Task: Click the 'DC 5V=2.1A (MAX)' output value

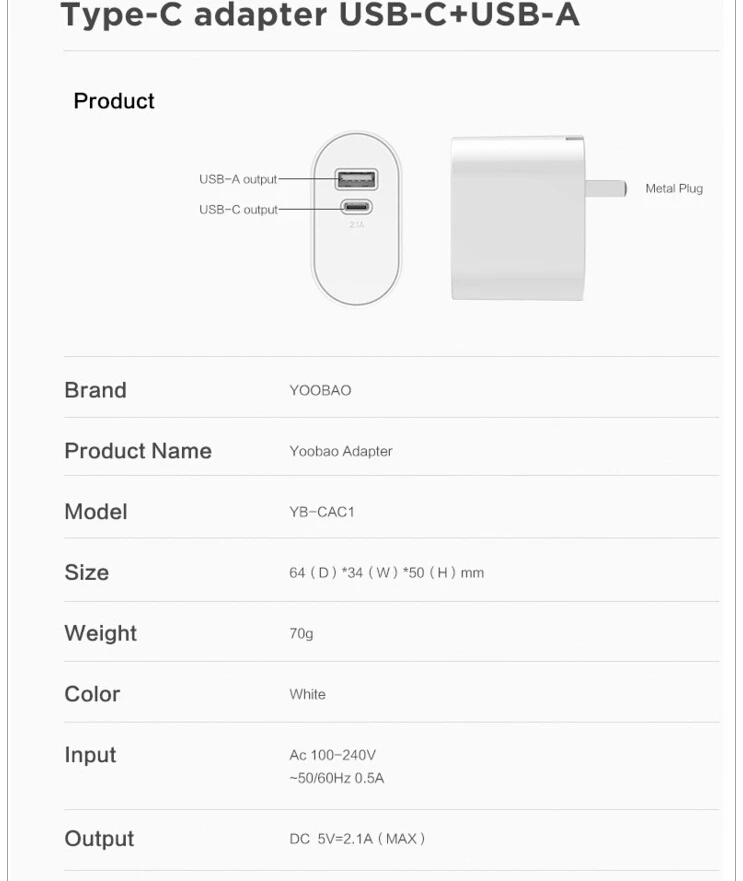Action: 357,839
